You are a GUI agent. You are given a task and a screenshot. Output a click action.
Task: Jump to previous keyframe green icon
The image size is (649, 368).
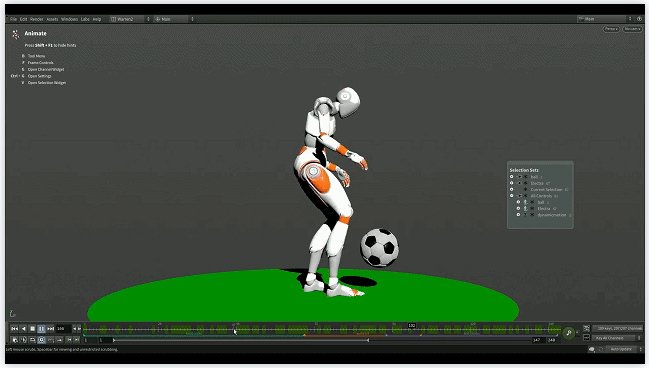point(69,340)
